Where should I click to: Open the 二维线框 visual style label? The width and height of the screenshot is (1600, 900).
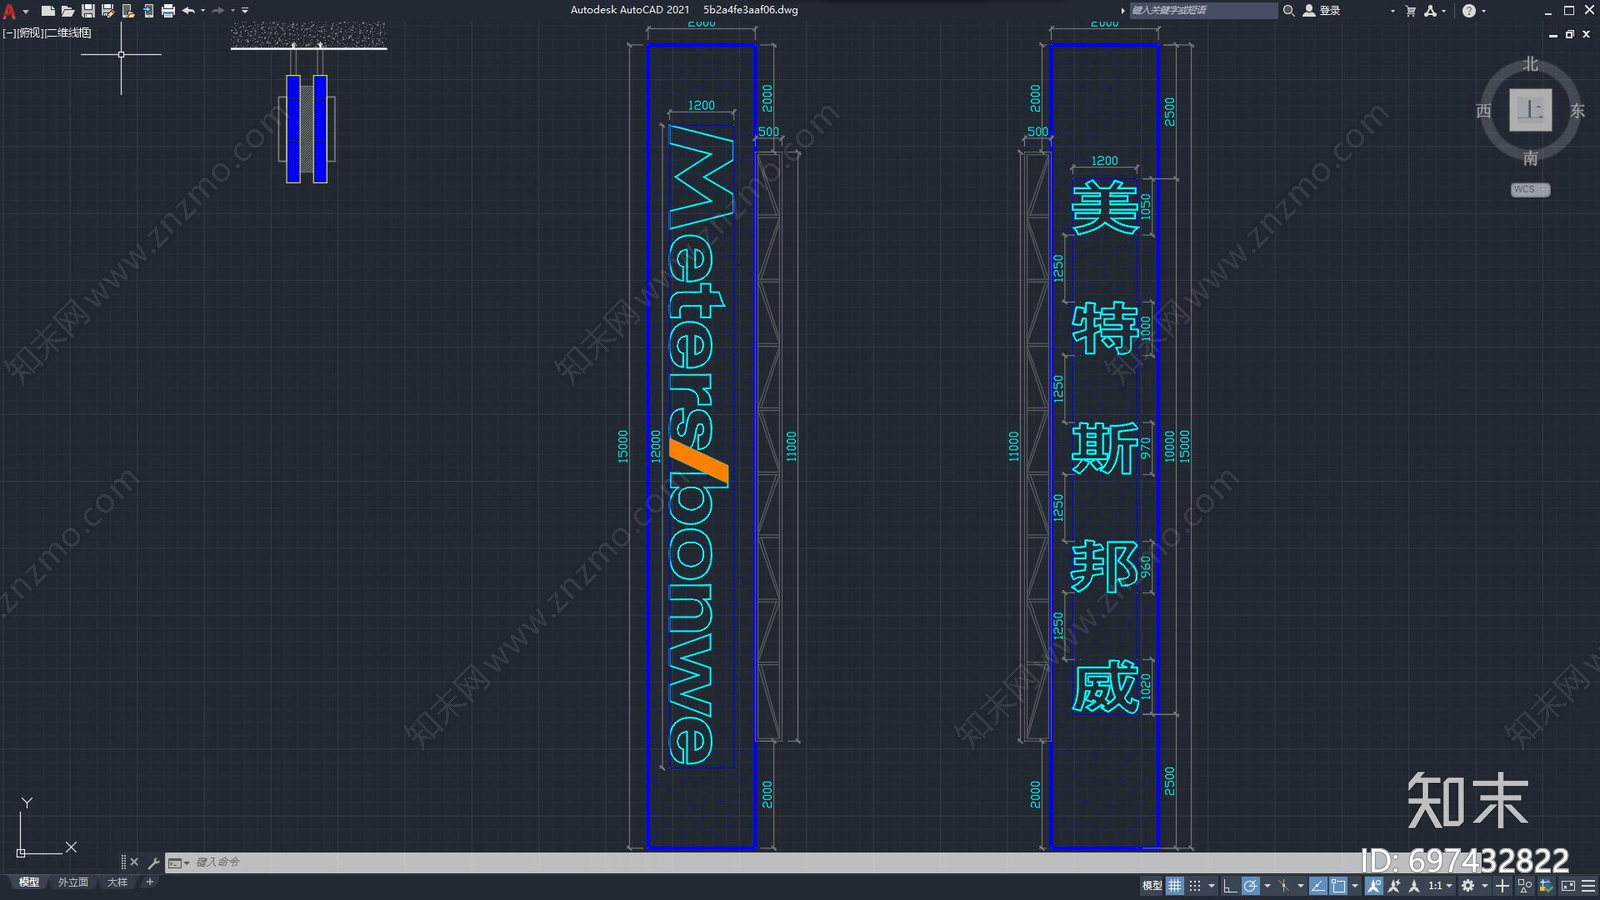[69, 33]
